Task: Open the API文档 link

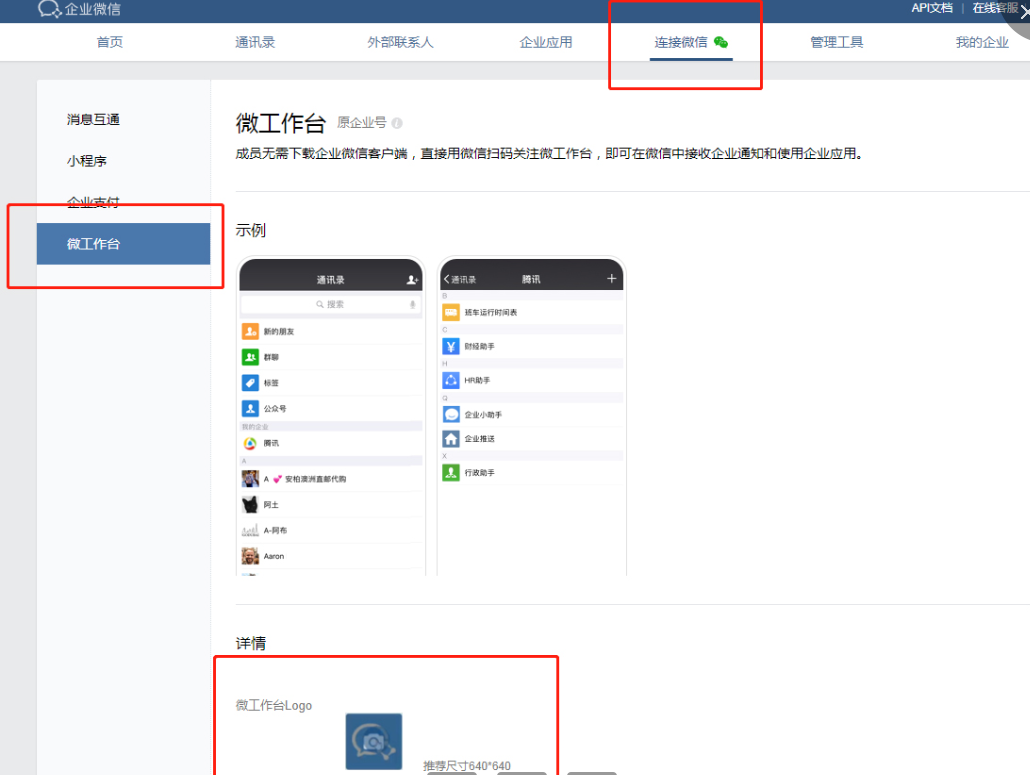Action: pos(932,8)
